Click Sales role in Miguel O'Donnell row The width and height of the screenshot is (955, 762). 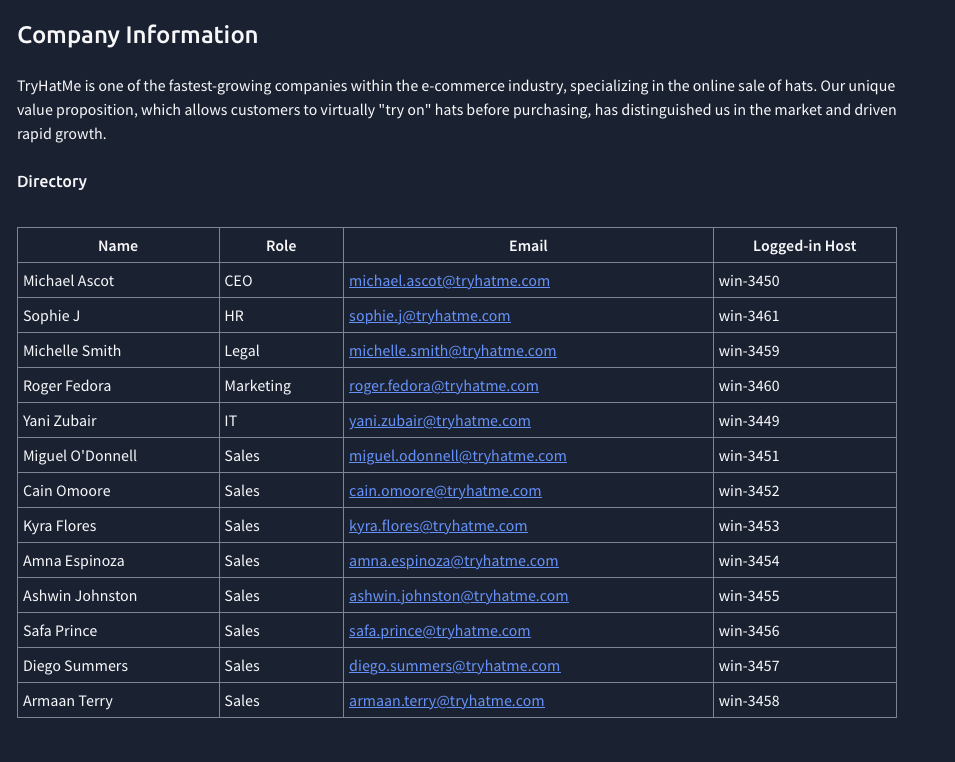click(x=242, y=456)
